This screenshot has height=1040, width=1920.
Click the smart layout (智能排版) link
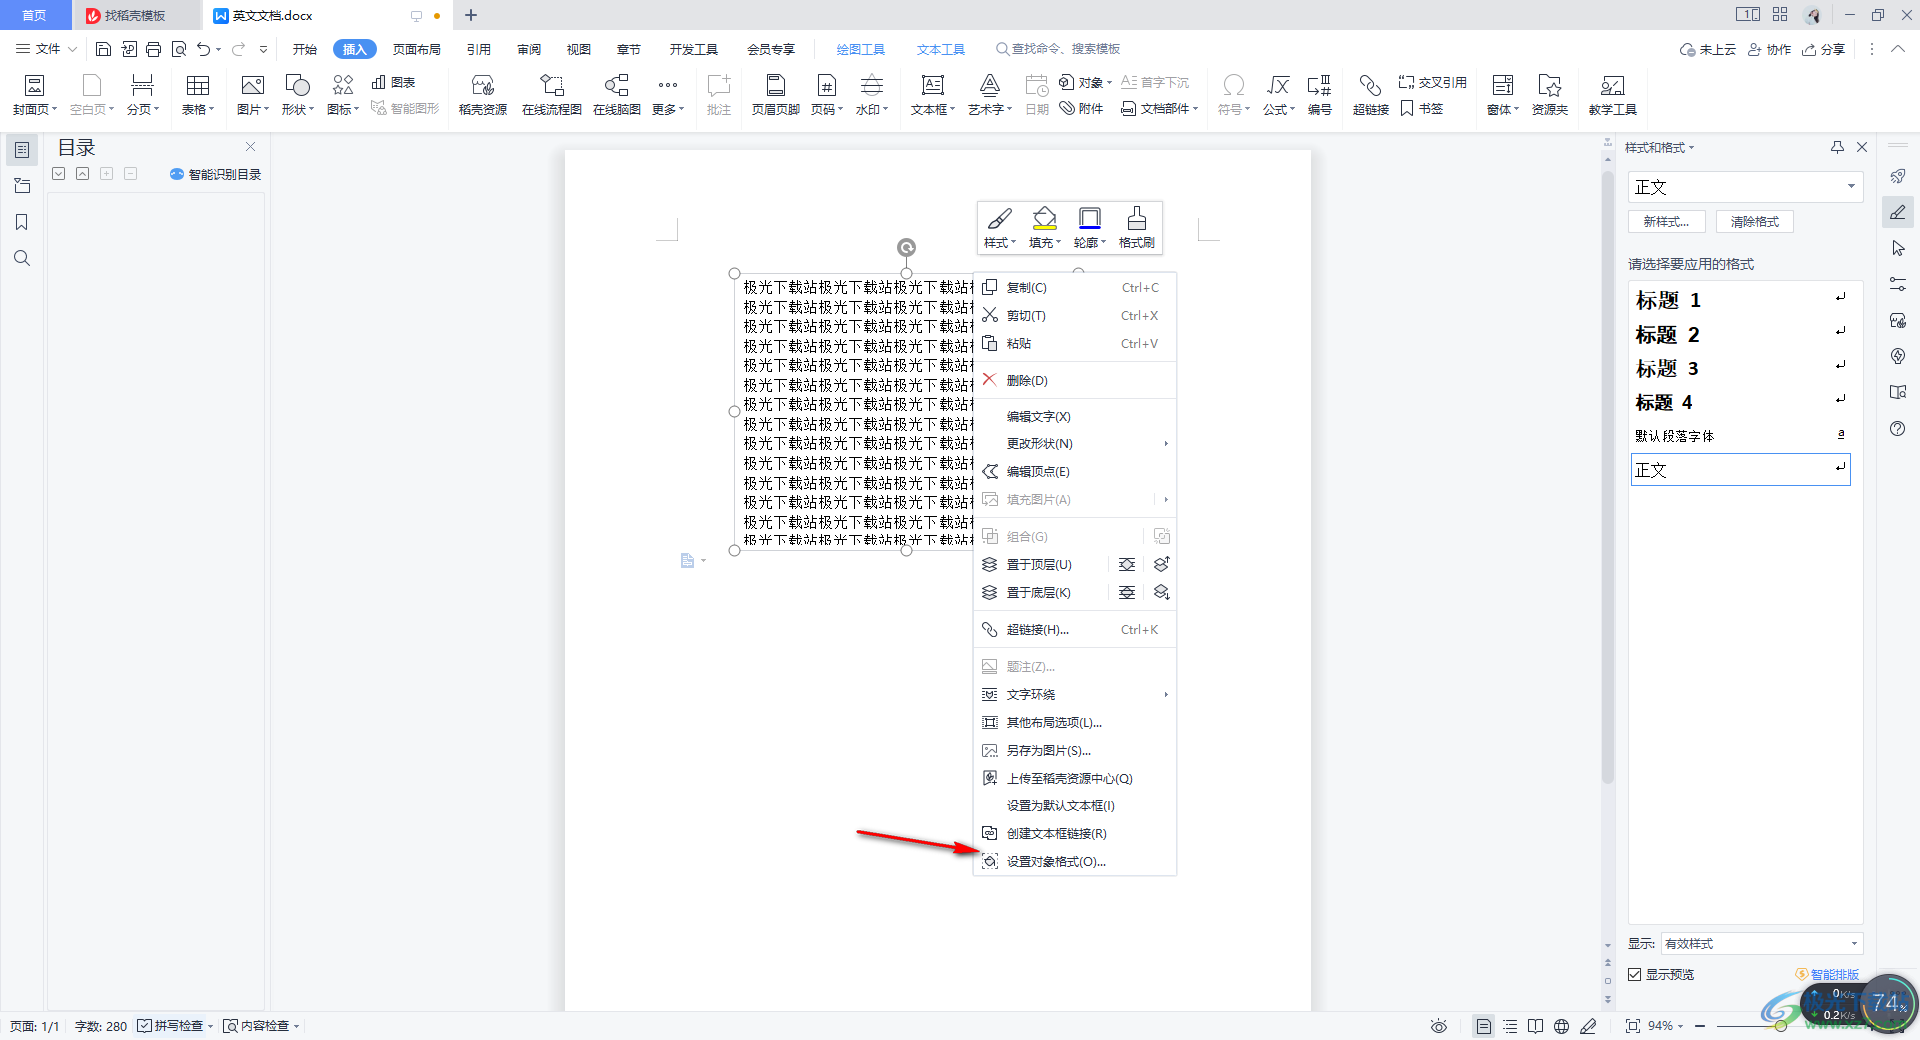point(1827,974)
